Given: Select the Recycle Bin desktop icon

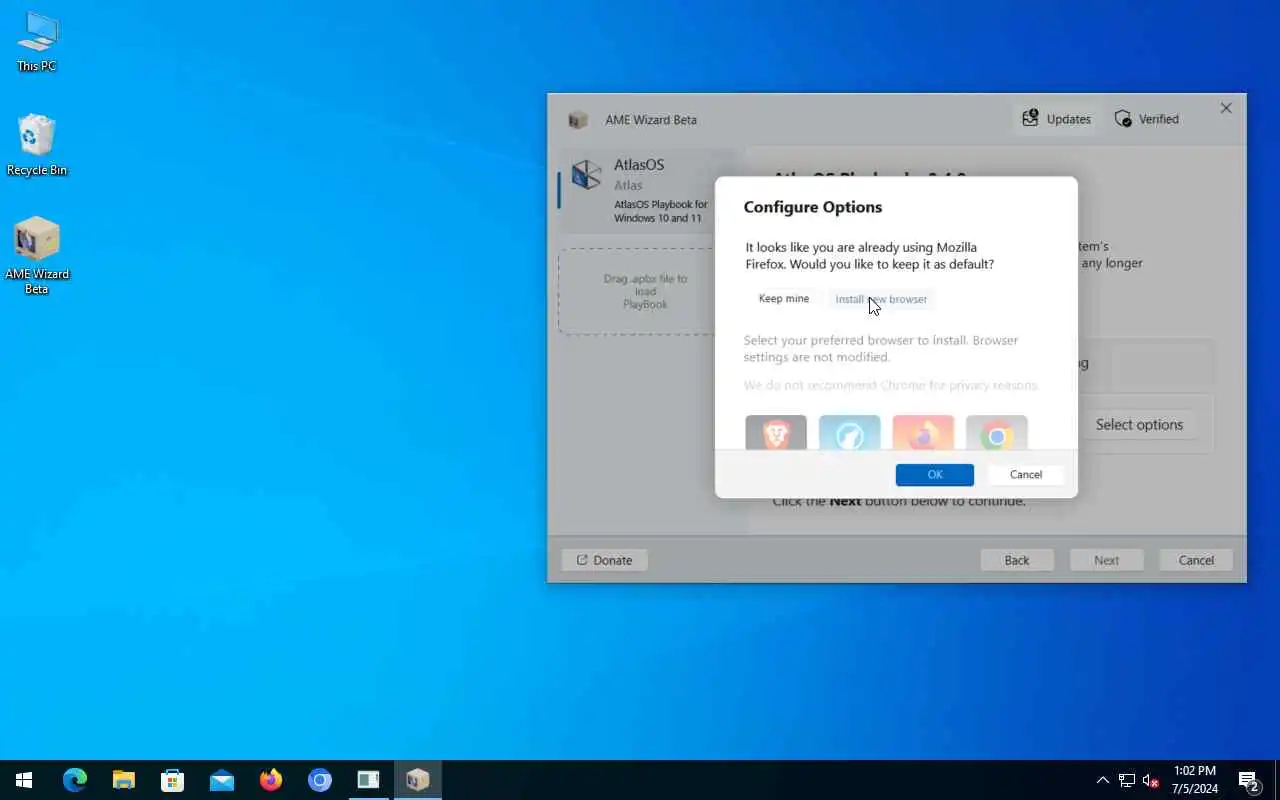Looking at the screenshot, I should pos(37,145).
